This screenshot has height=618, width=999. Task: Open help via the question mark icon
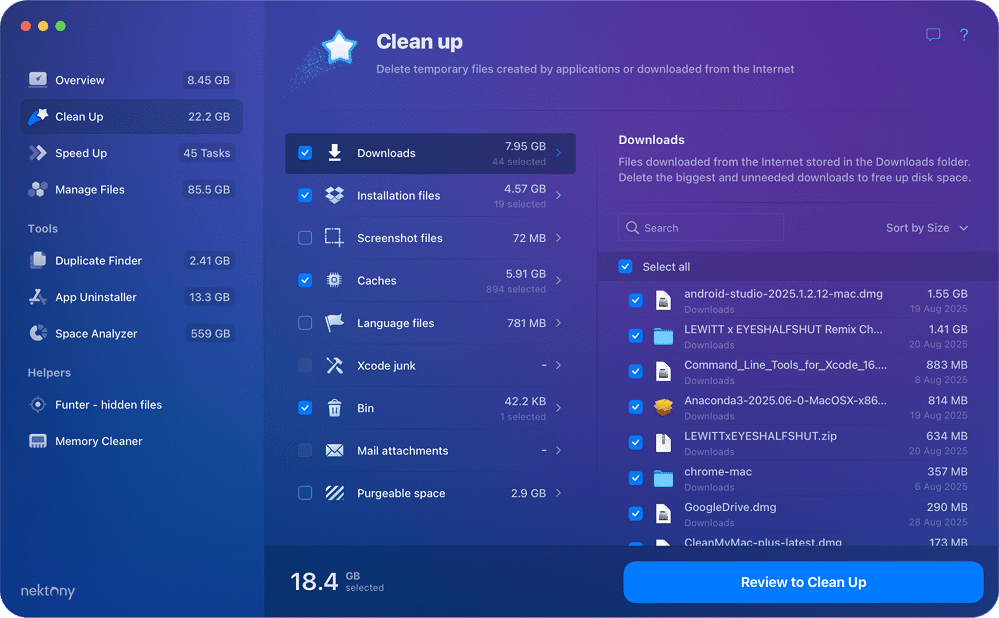pos(964,34)
